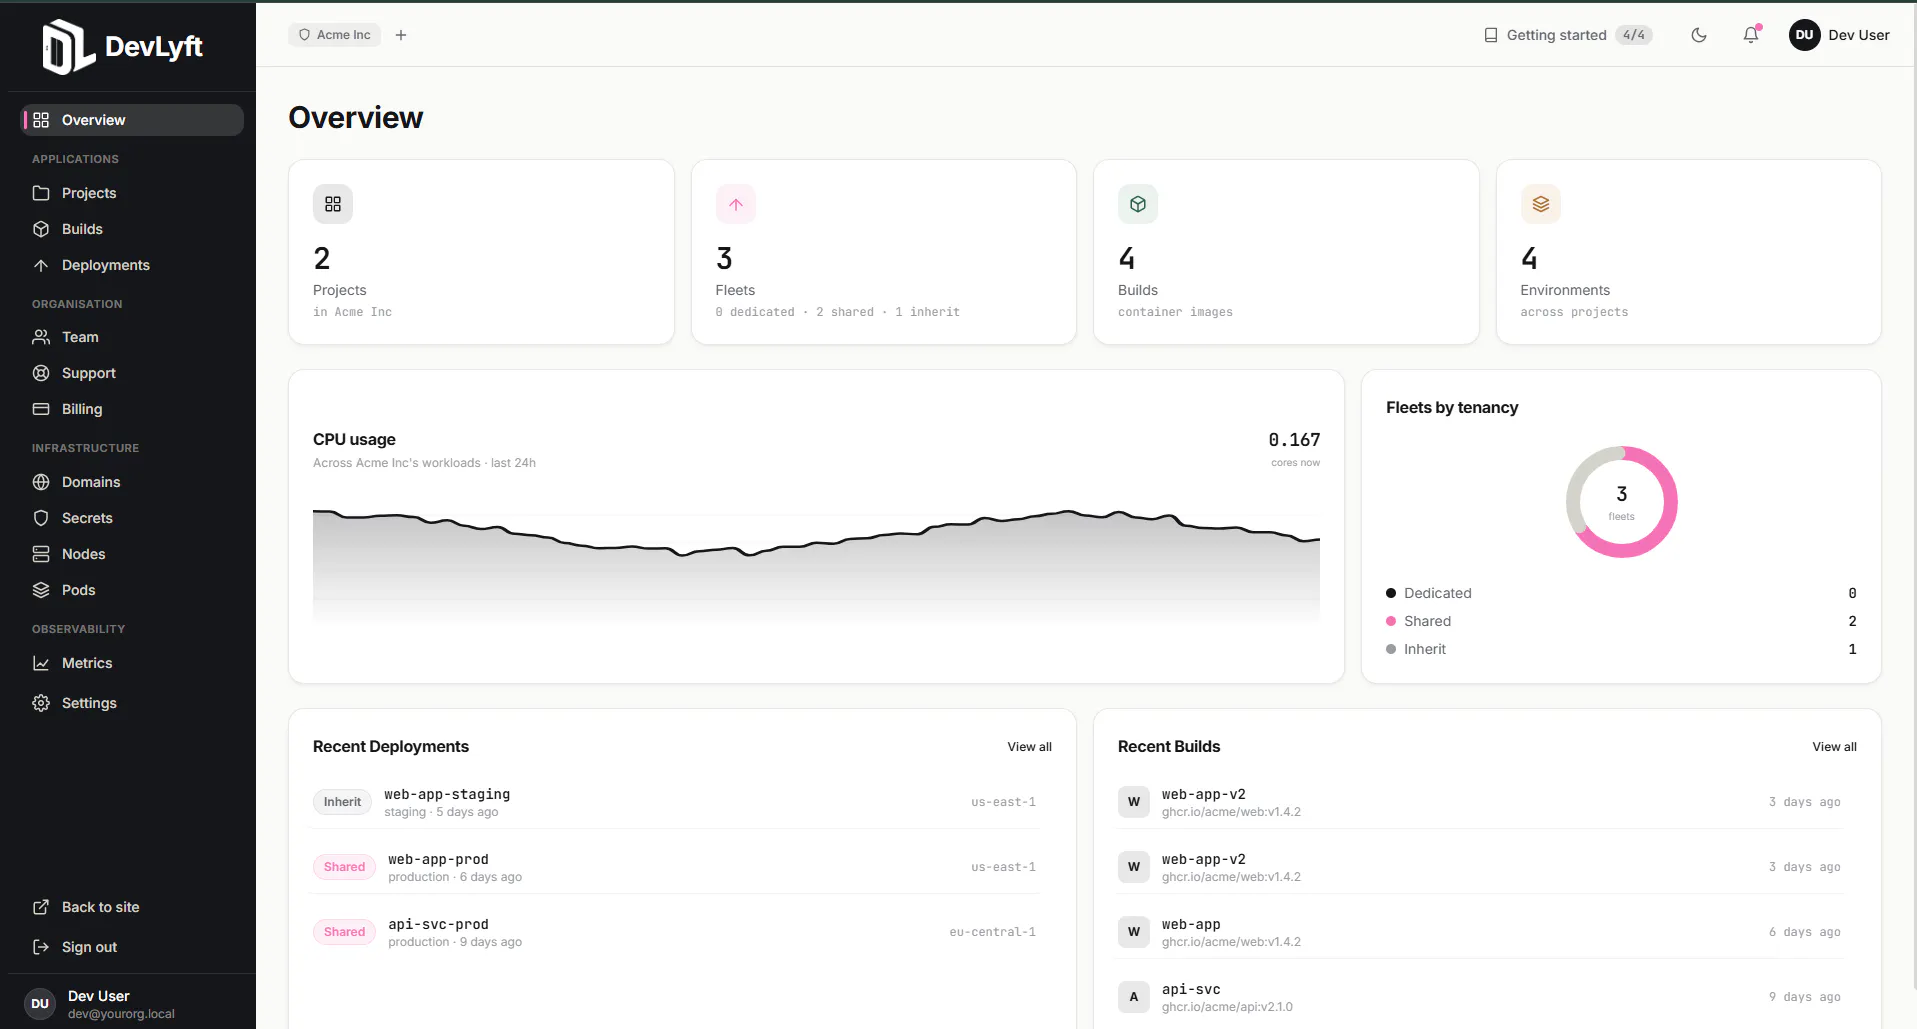This screenshot has height=1029, width=1917.
Task: Click the Billing card icon
Action: (41, 409)
